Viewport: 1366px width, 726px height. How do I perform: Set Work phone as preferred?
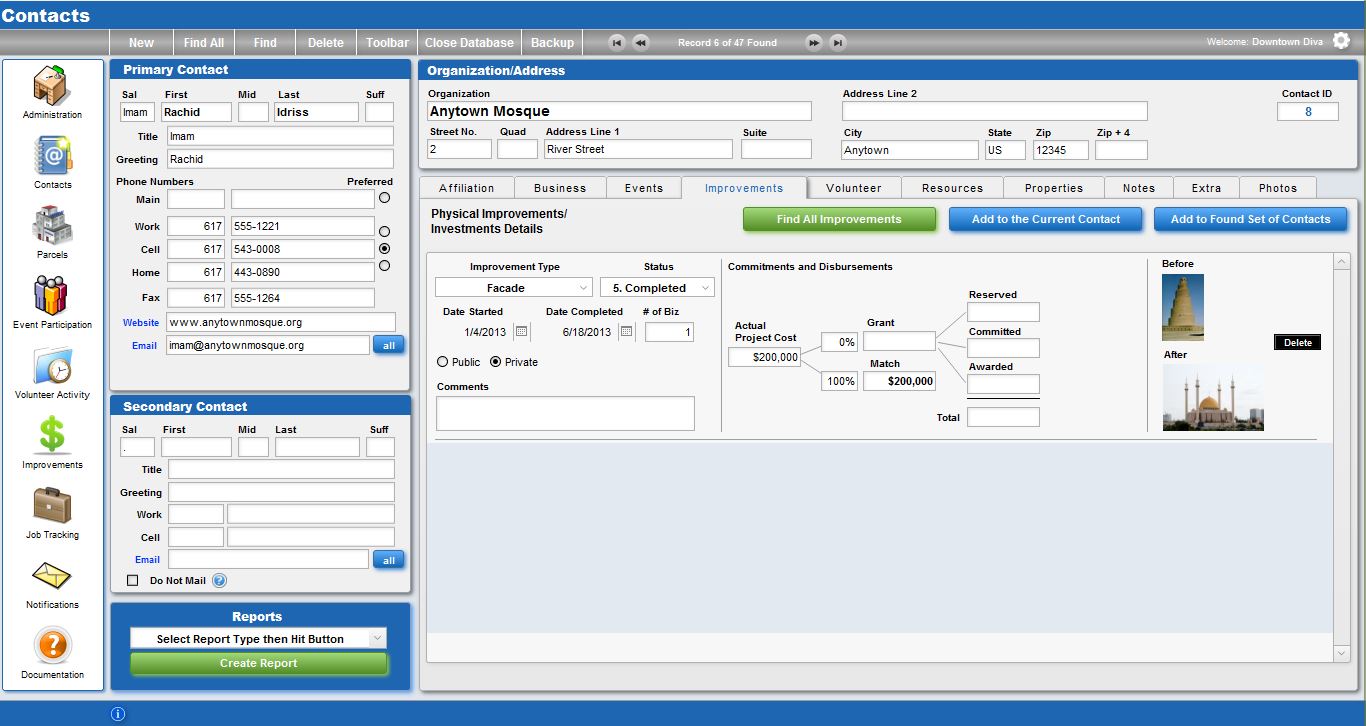(x=384, y=231)
